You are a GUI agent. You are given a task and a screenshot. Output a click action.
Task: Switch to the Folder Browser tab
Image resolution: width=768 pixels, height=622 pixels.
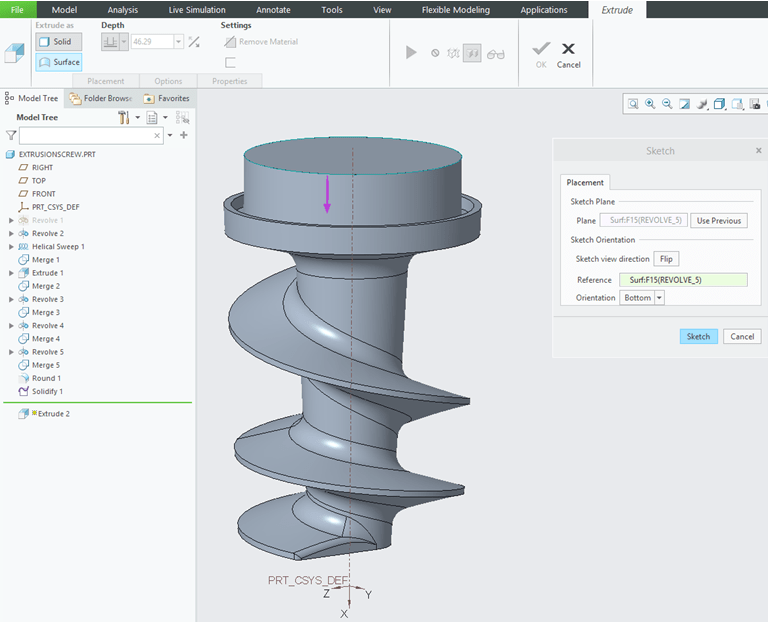pos(100,98)
